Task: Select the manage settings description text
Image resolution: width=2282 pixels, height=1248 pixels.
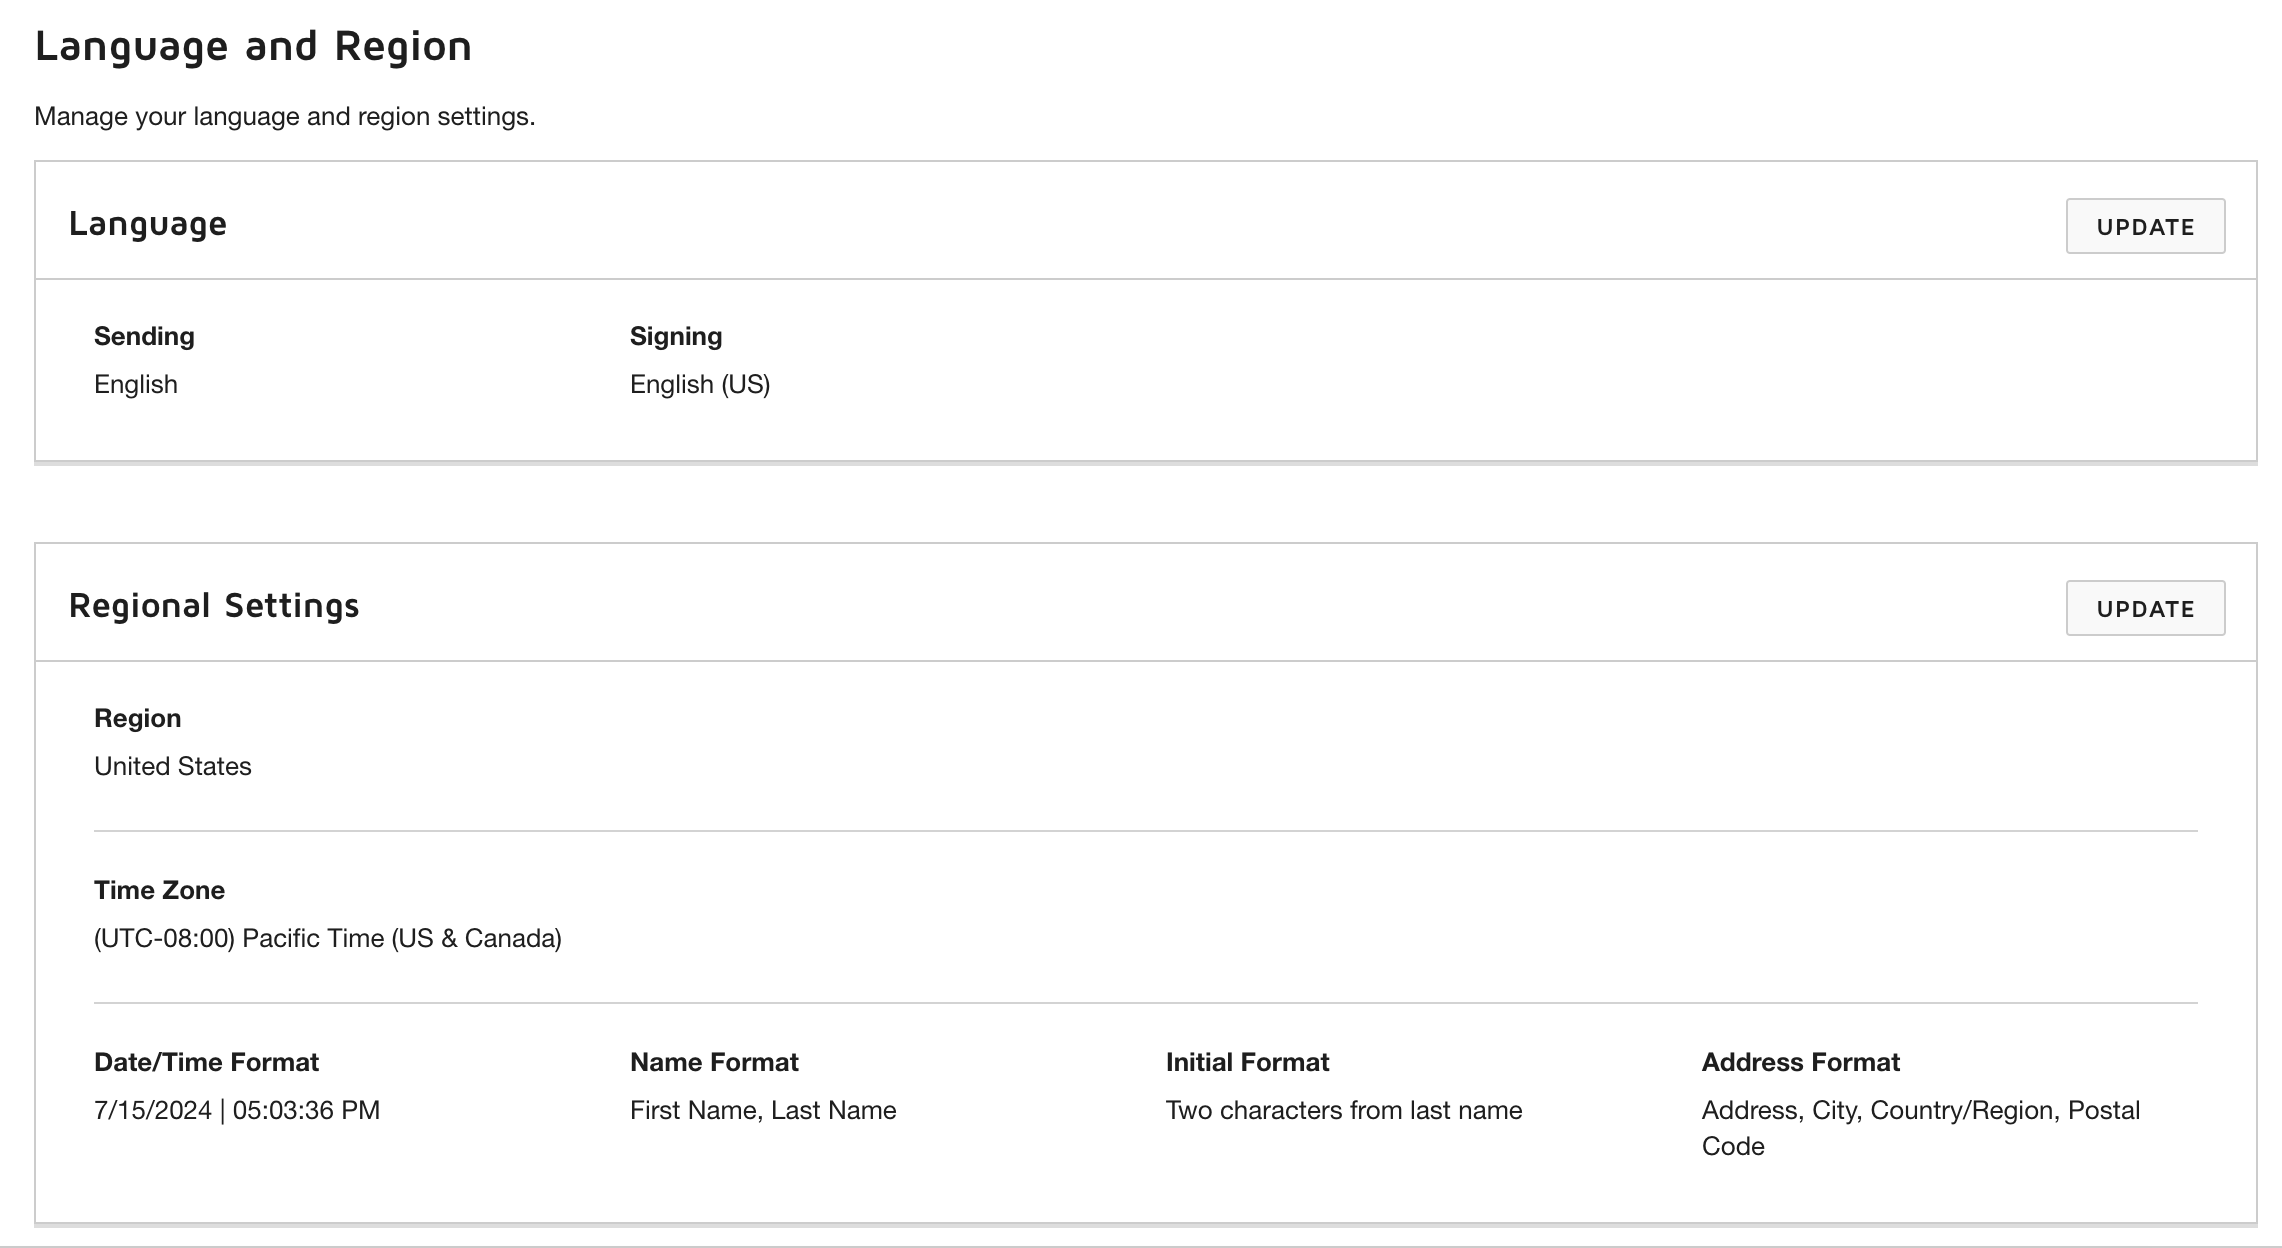Action: pyautogui.click(x=285, y=116)
